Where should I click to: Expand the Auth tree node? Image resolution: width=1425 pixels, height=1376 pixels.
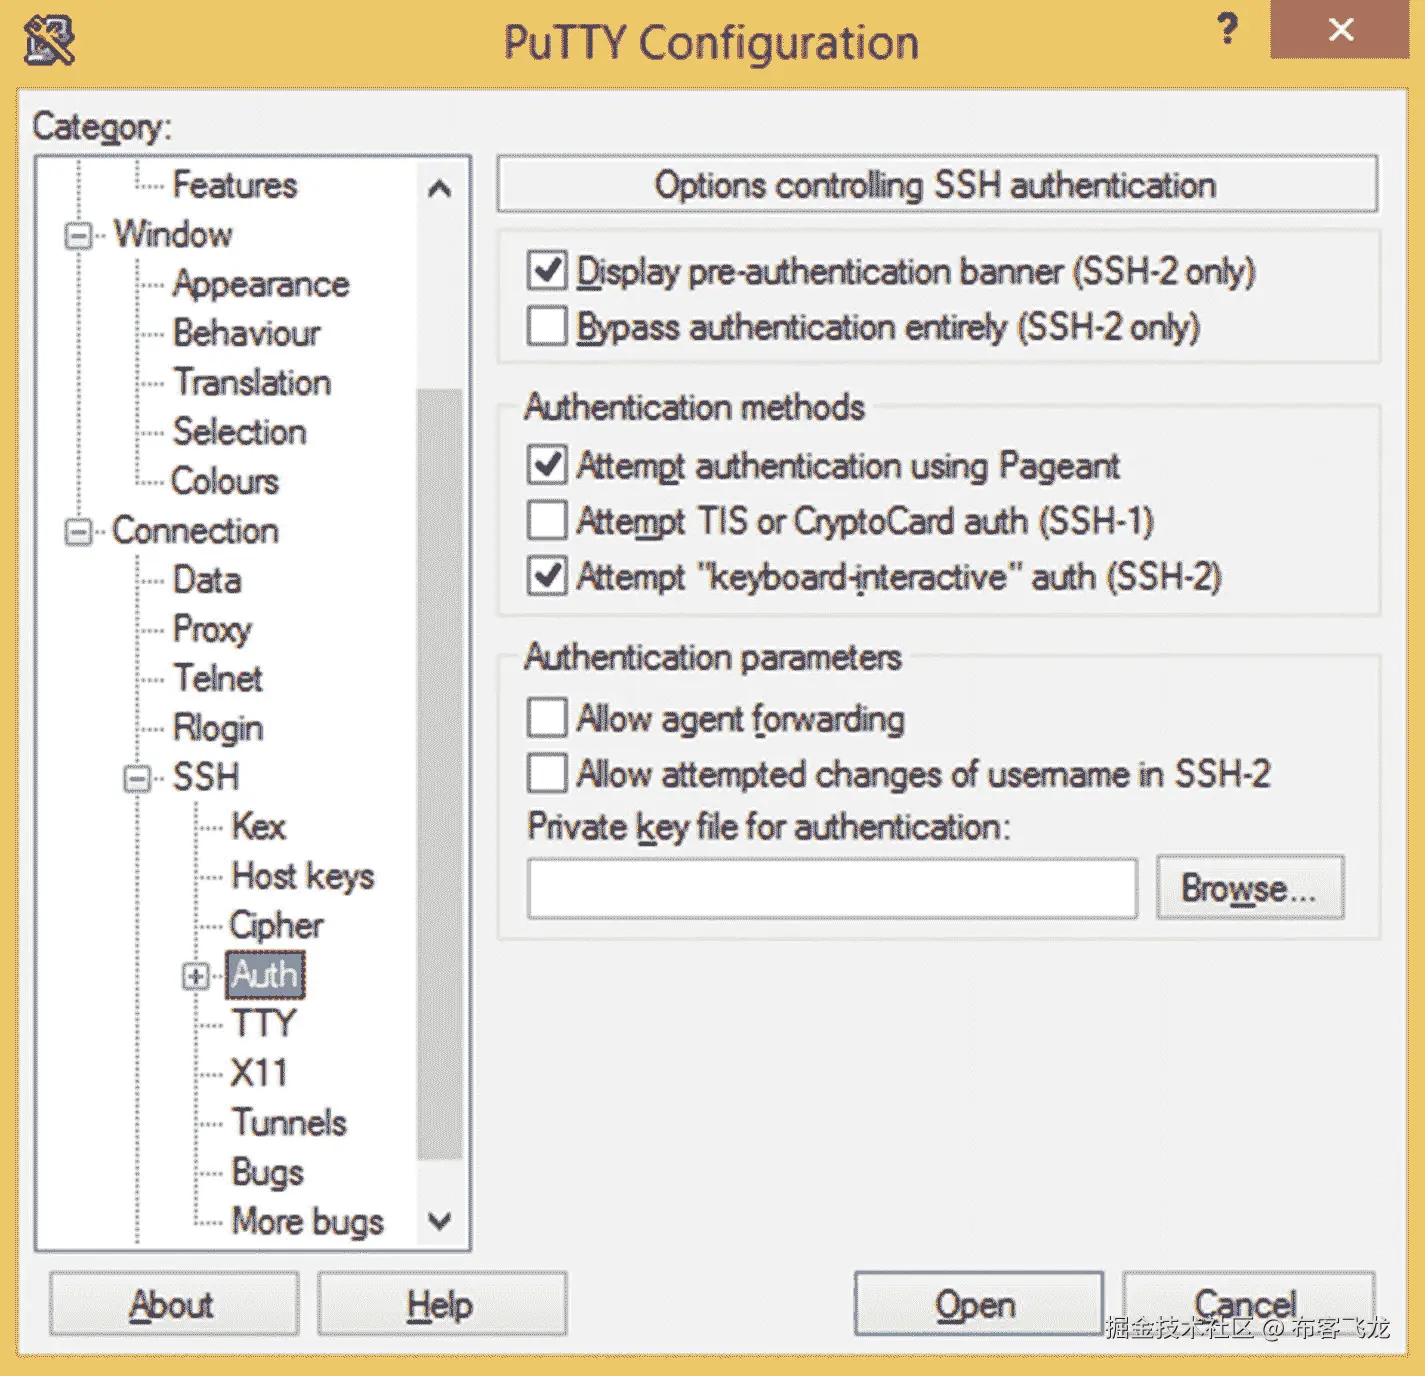click(196, 976)
